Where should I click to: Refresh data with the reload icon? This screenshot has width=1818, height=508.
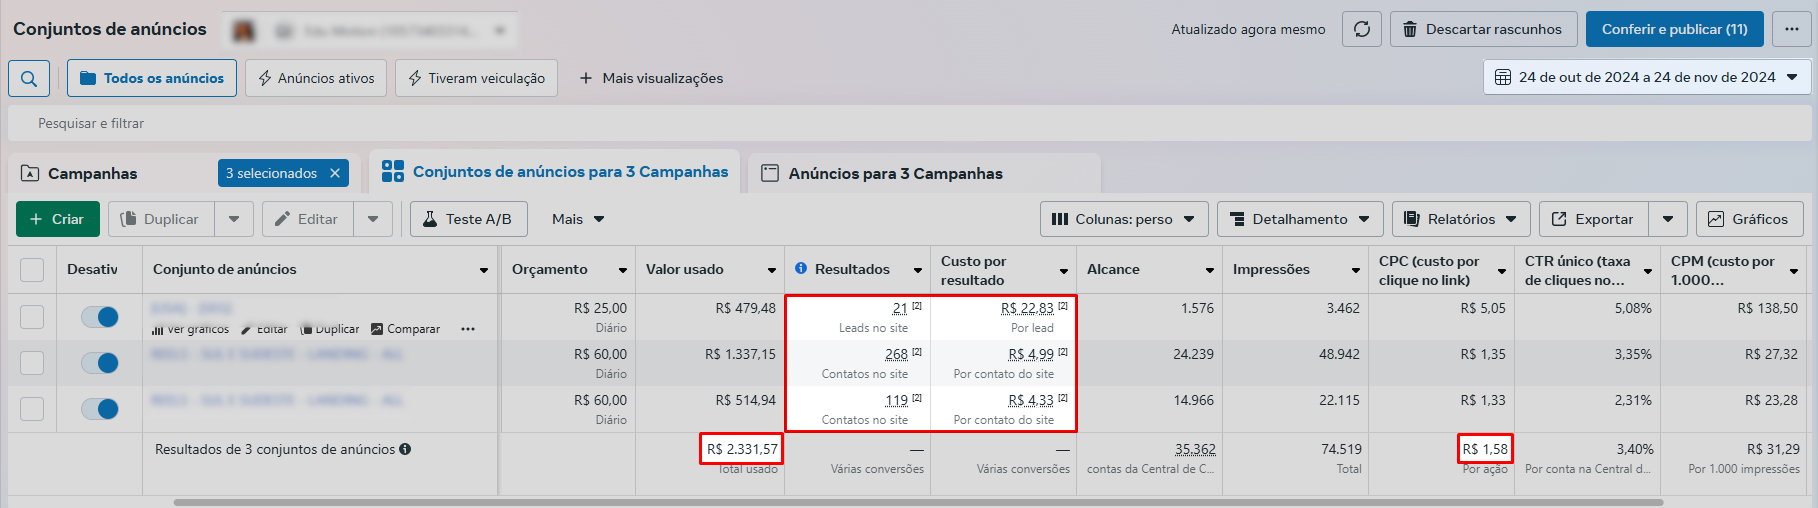point(1361,29)
